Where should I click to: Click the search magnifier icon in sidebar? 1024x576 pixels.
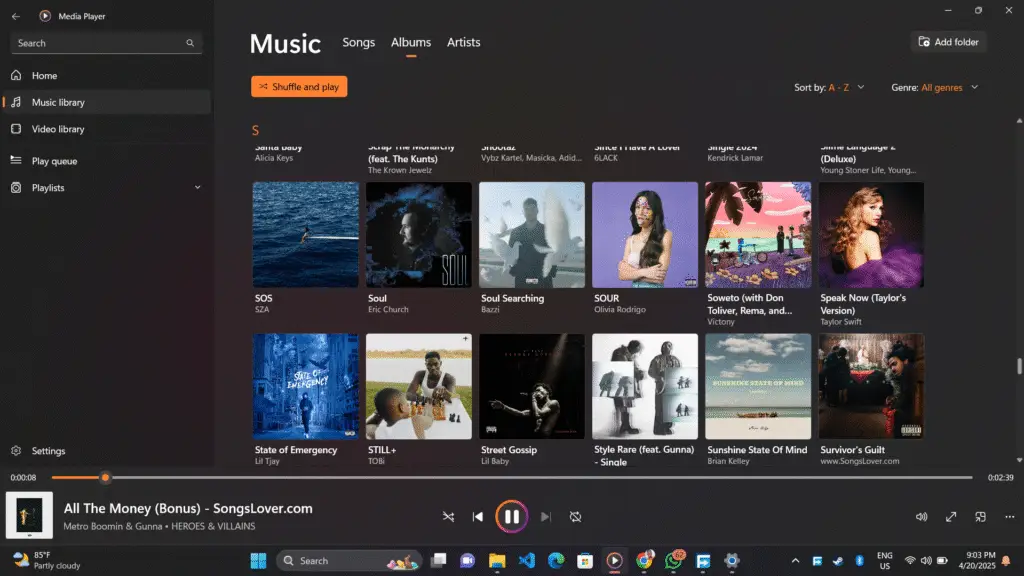pyautogui.click(x=190, y=43)
